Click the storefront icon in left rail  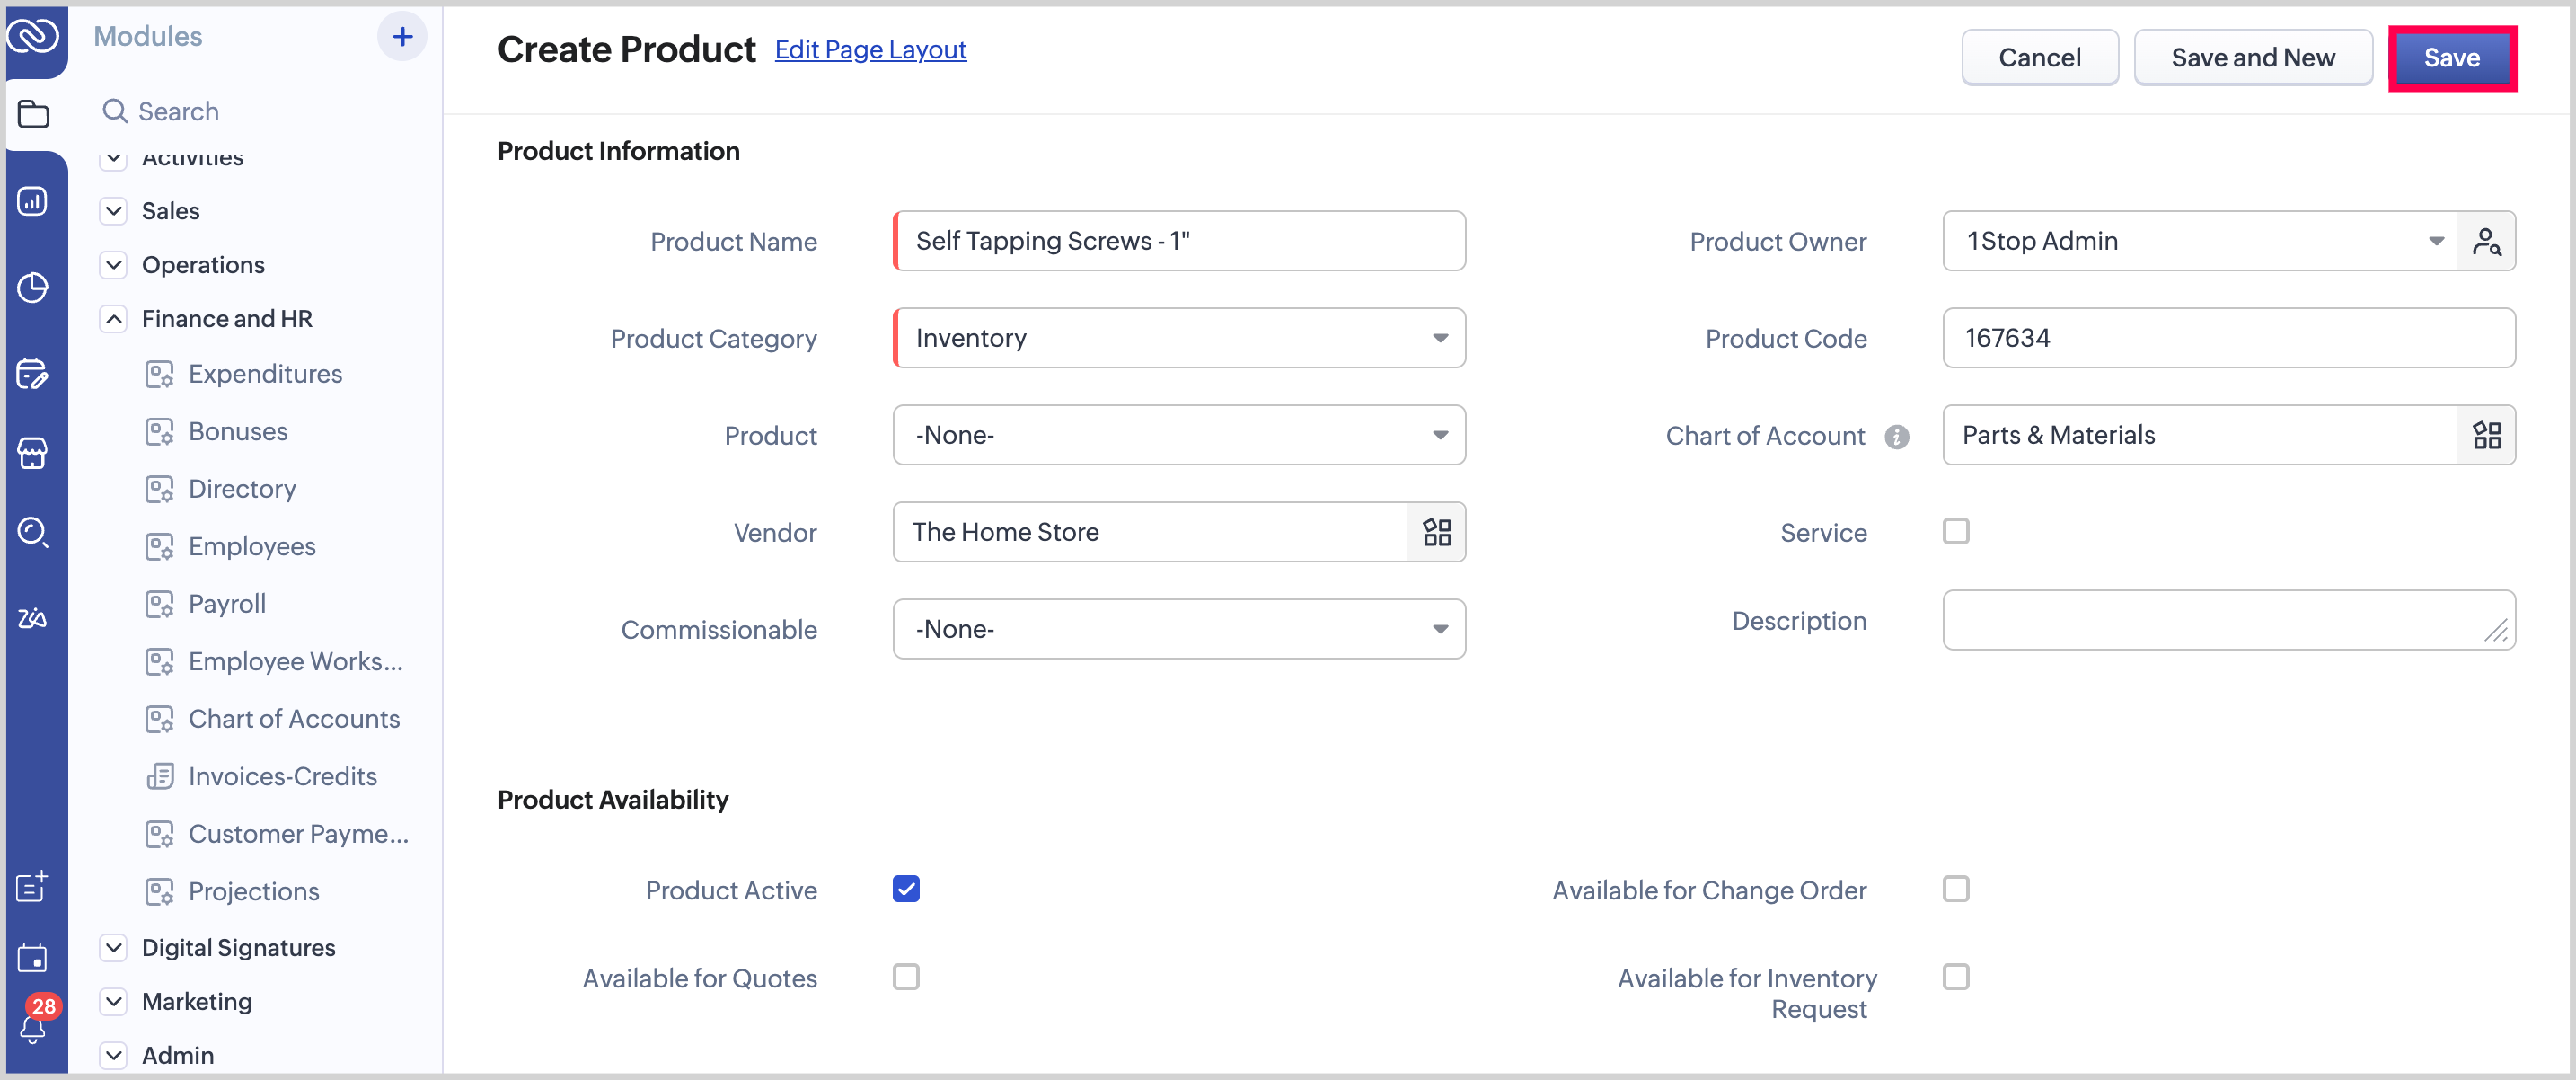click(x=33, y=454)
